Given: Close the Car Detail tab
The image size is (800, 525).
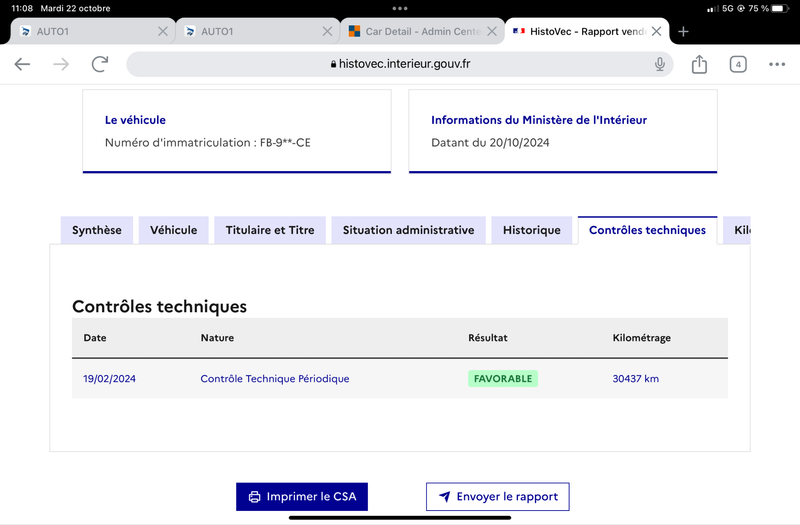Looking at the screenshot, I should click(x=492, y=32).
